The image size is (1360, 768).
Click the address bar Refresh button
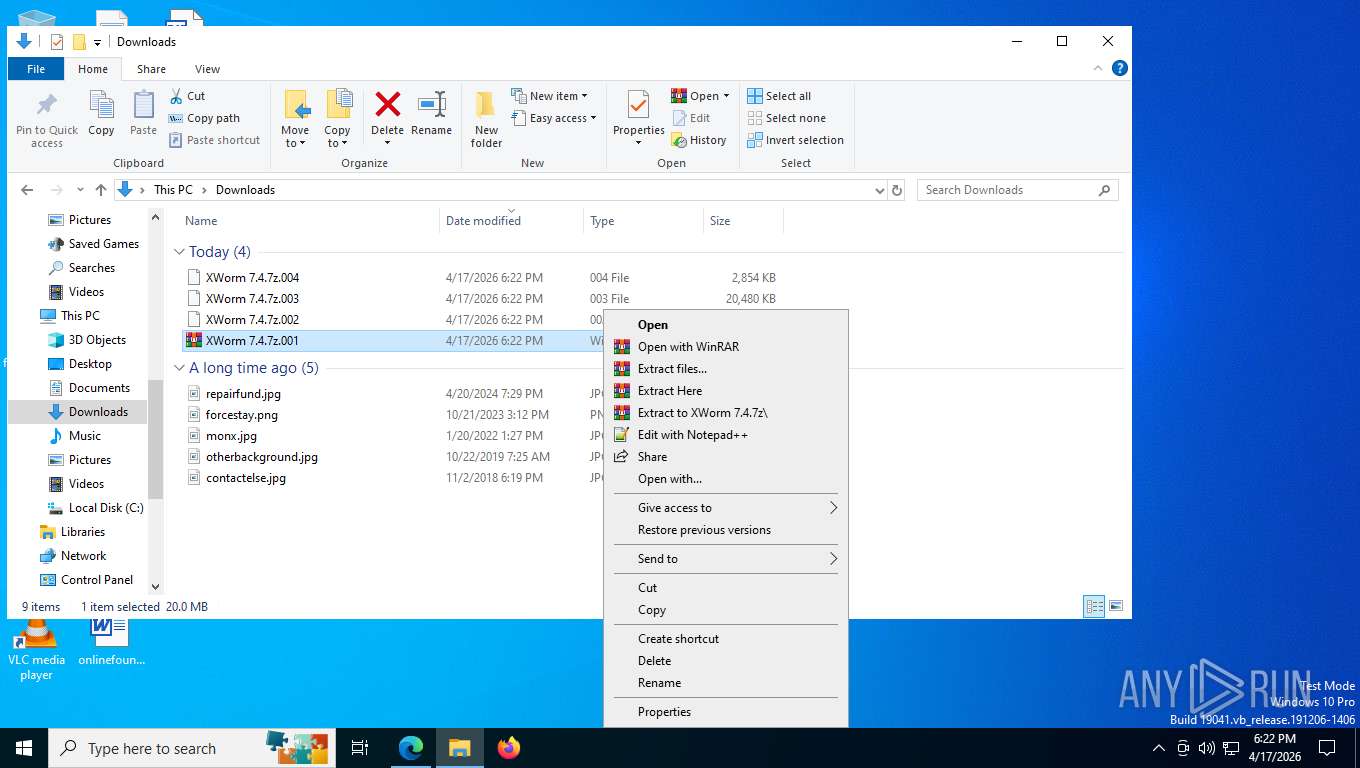tap(897, 190)
